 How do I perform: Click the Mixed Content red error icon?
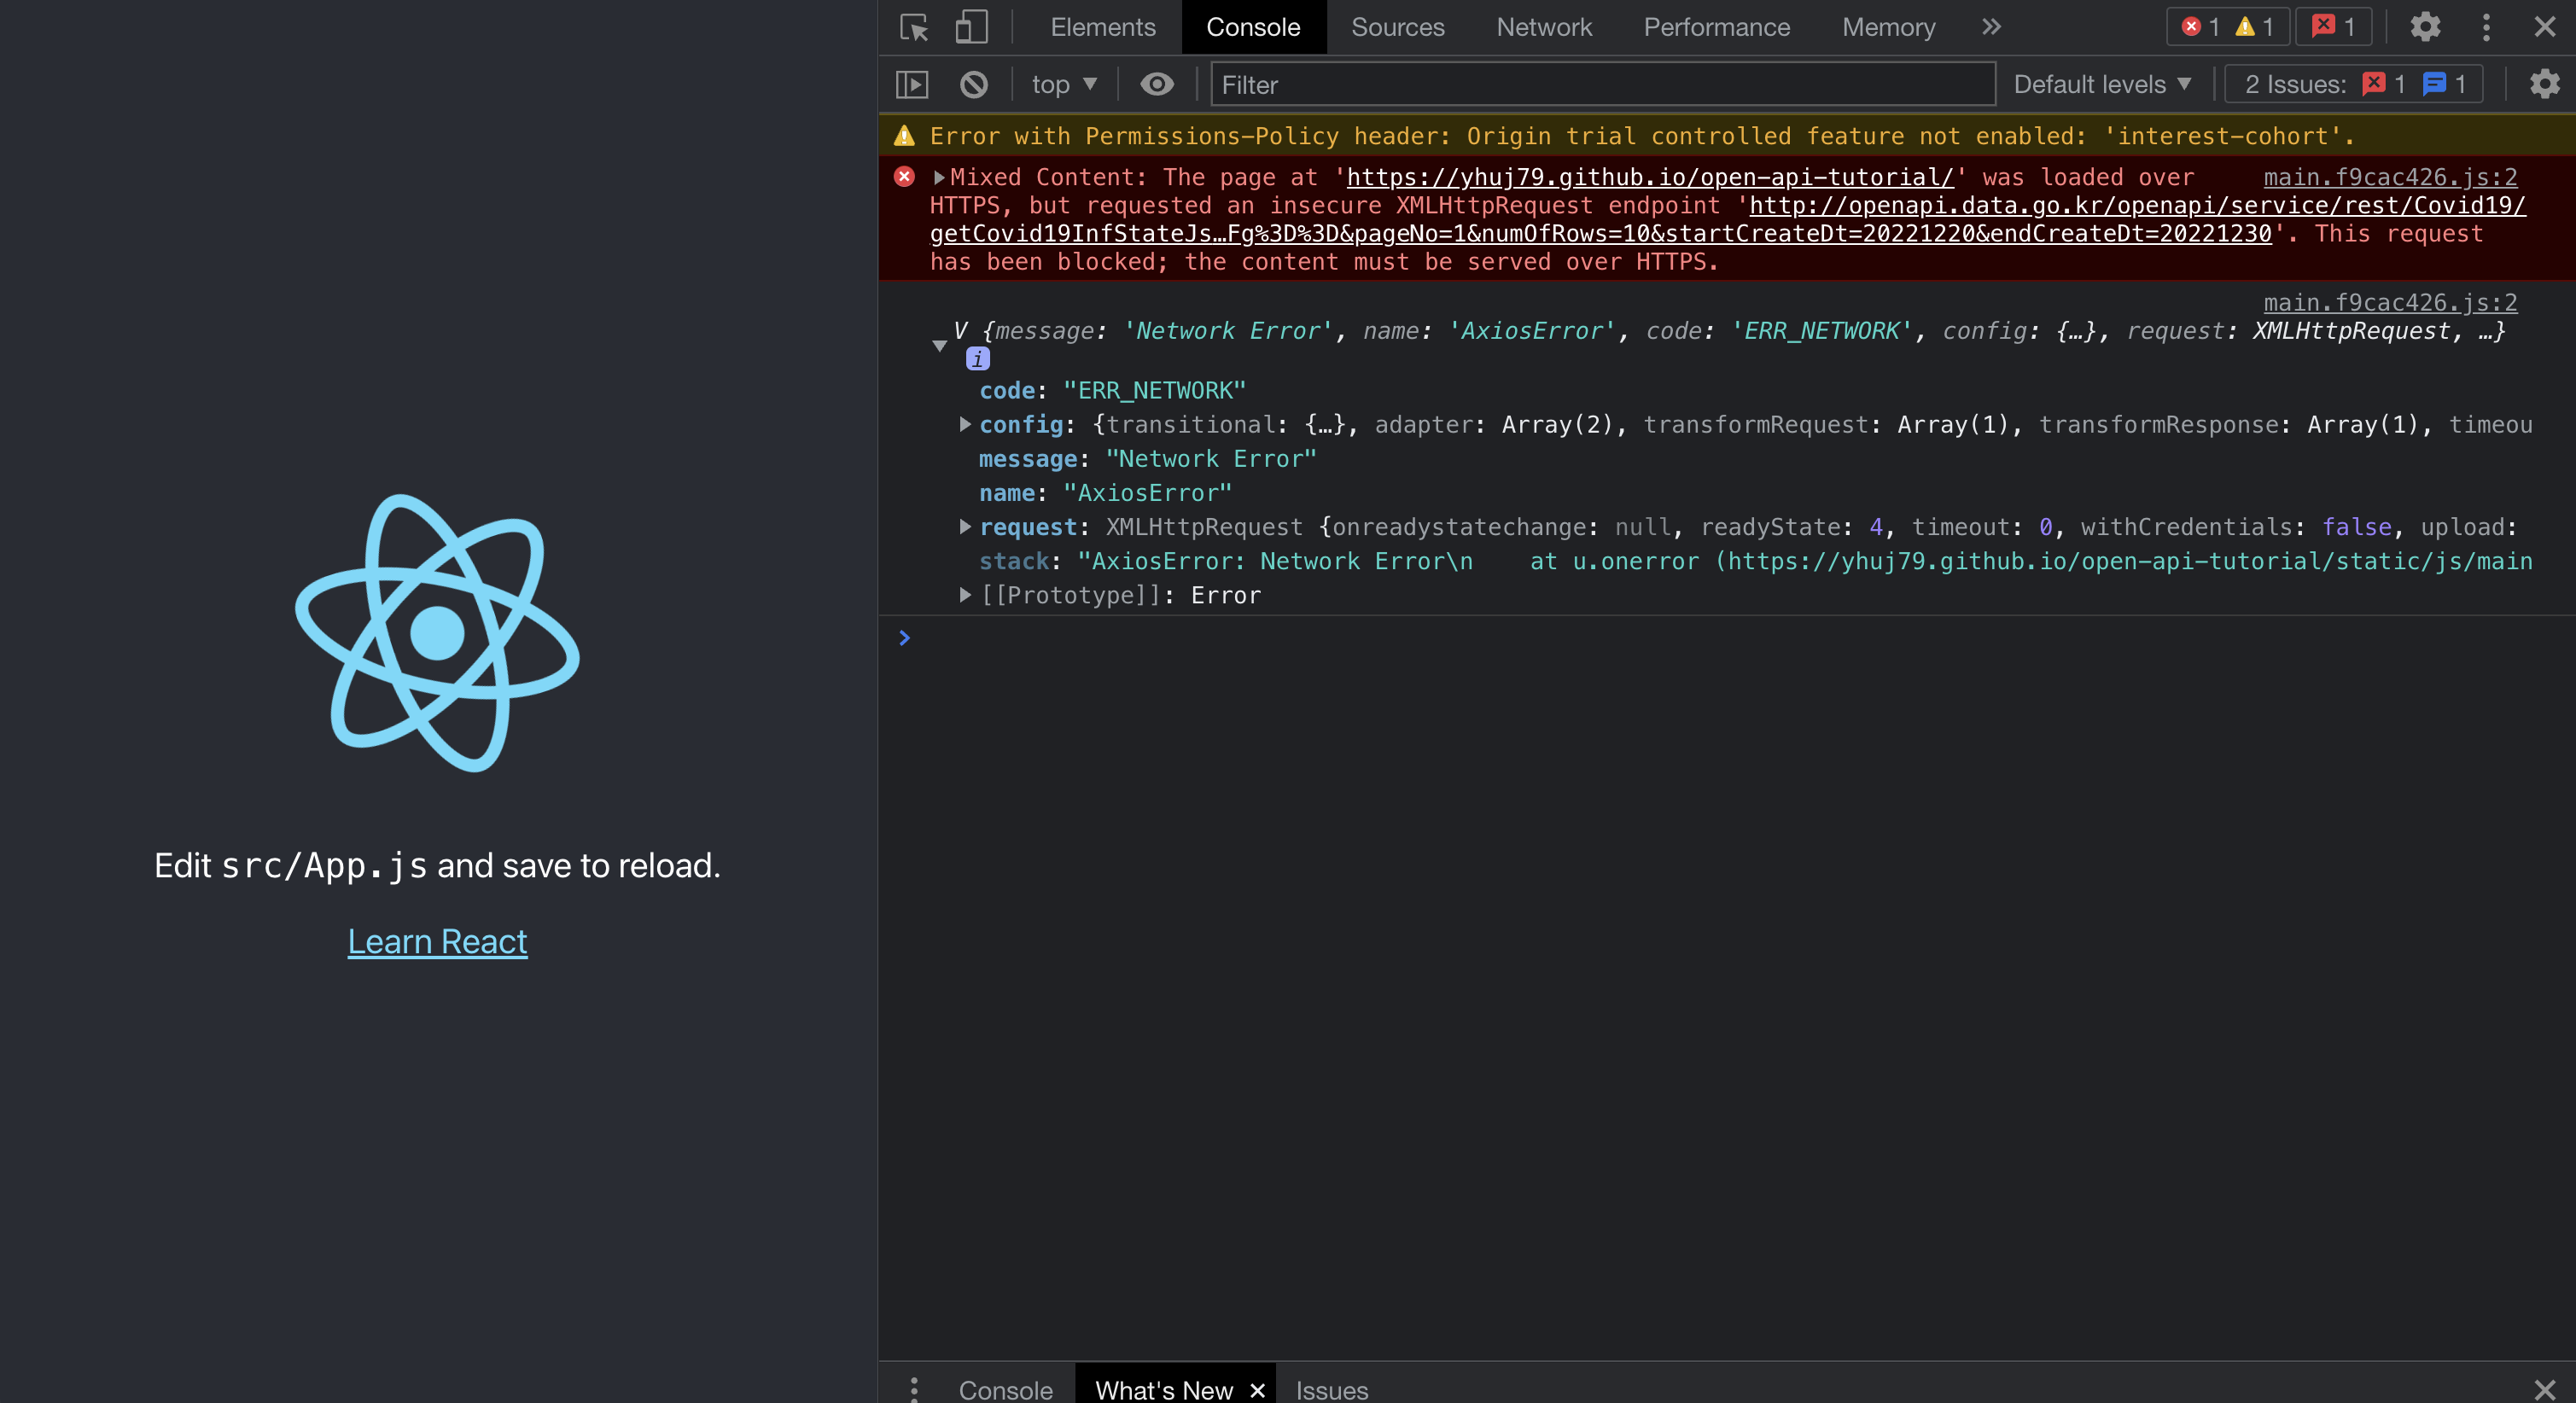coord(904,177)
